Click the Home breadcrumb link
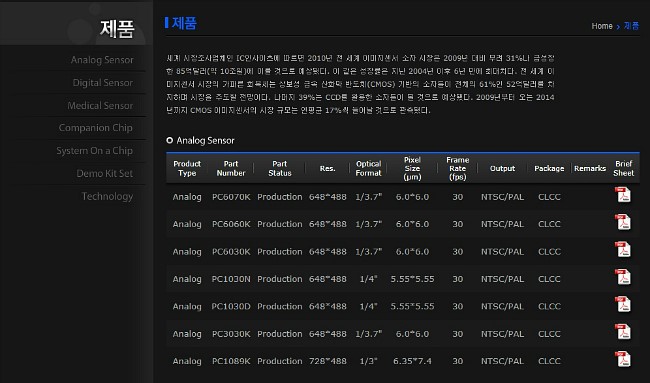 pyautogui.click(x=602, y=26)
